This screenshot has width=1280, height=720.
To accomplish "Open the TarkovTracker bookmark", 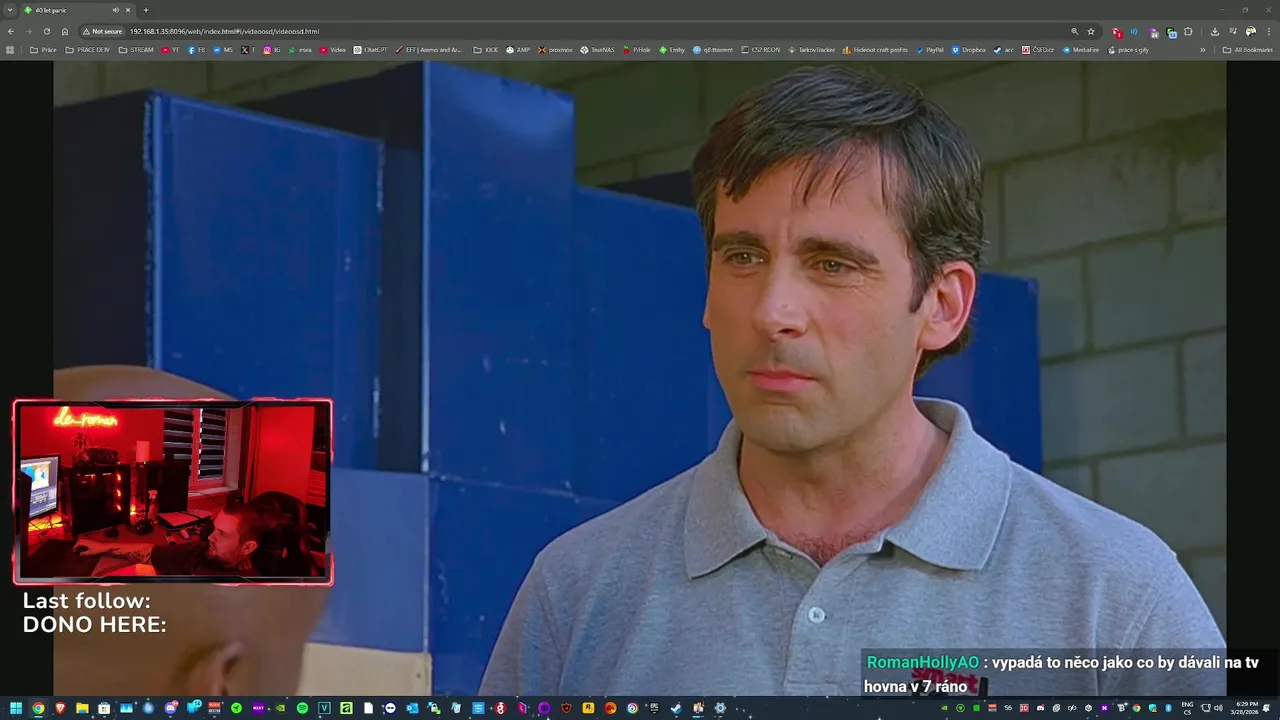I will pos(811,49).
